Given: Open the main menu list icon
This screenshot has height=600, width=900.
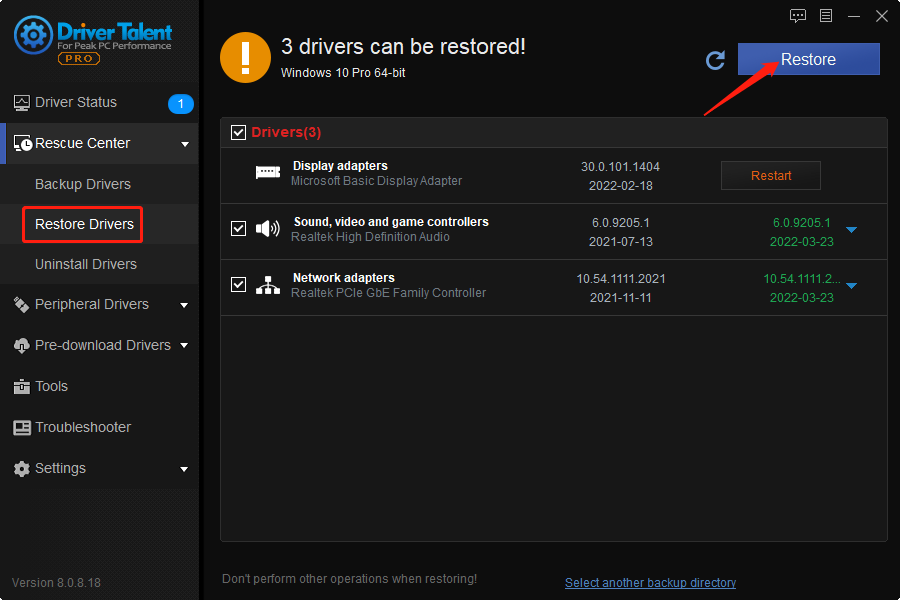Looking at the screenshot, I should coord(826,16).
